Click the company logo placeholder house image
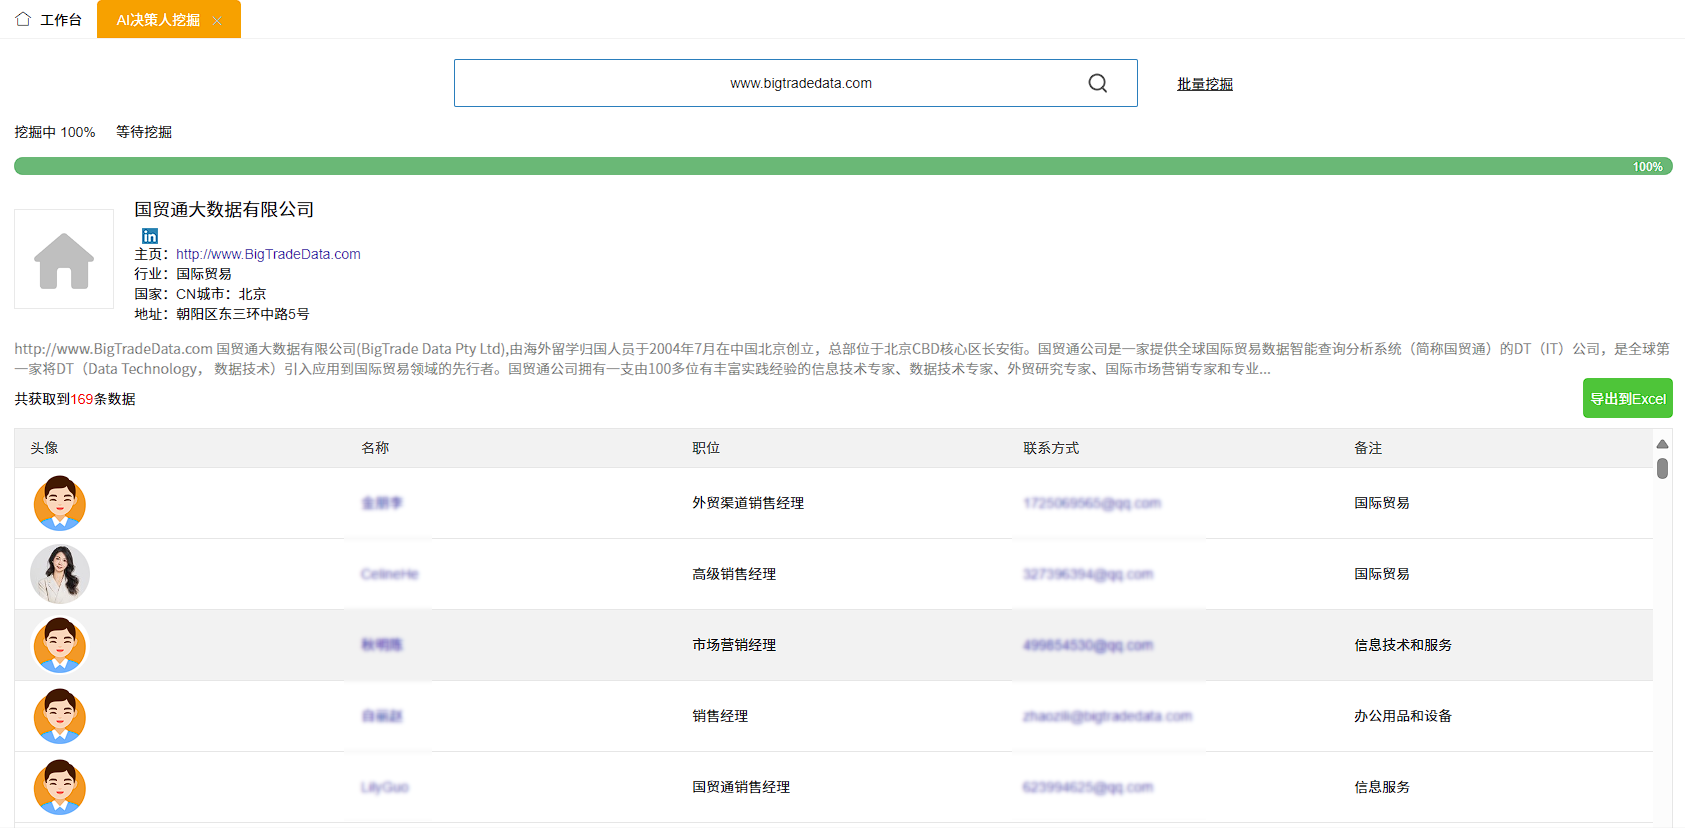This screenshot has width=1685, height=828. [64, 259]
